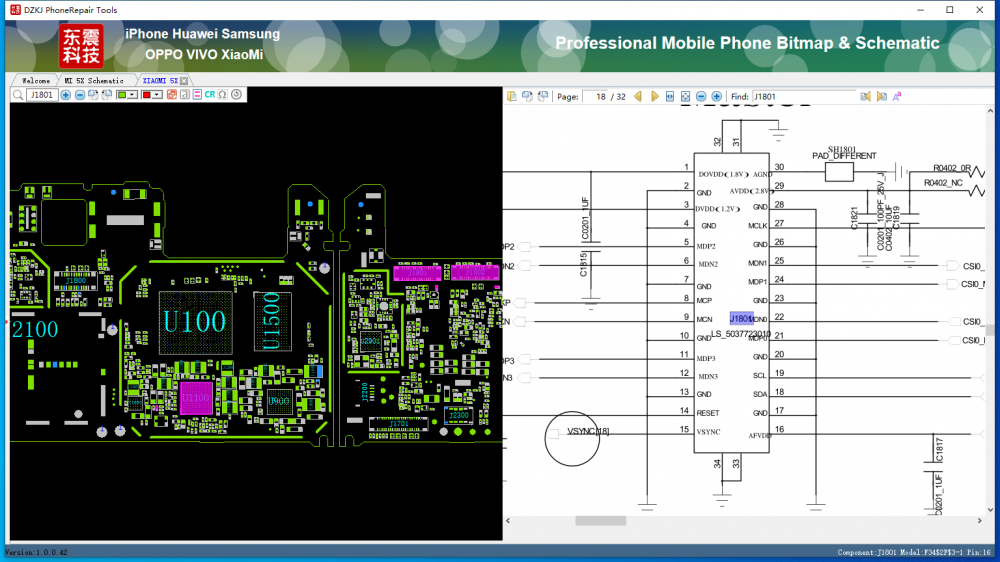This screenshot has height=562, width=1000.
Task: Click the zoom out button on bitmap toolbar
Action: tap(80, 95)
